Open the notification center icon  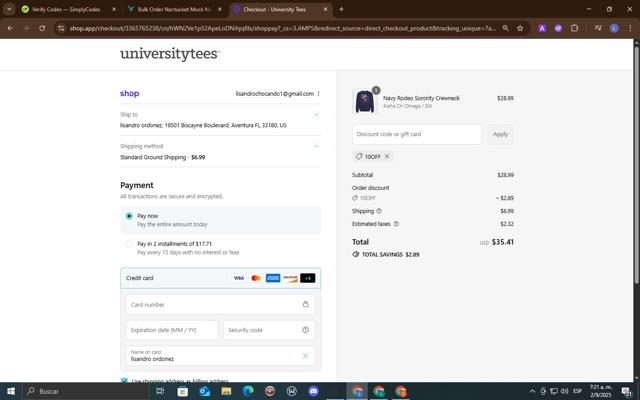coord(627,391)
